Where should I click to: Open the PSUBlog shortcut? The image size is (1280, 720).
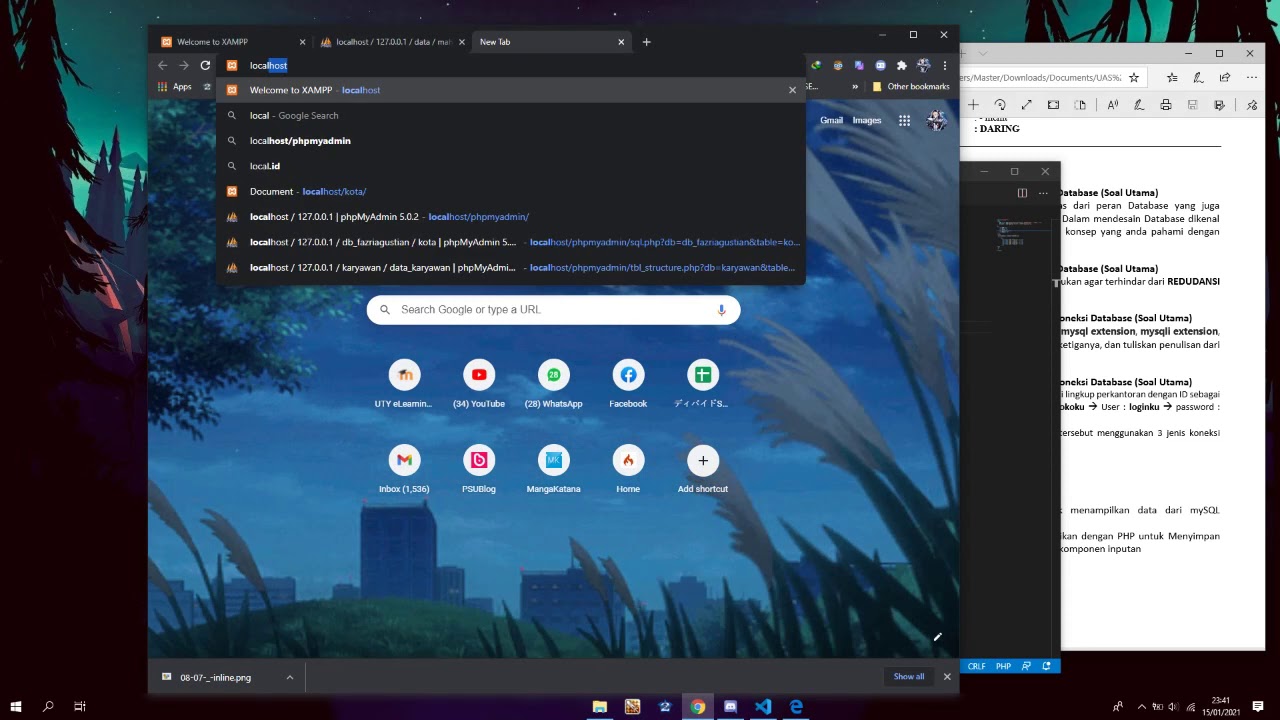pos(479,470)
